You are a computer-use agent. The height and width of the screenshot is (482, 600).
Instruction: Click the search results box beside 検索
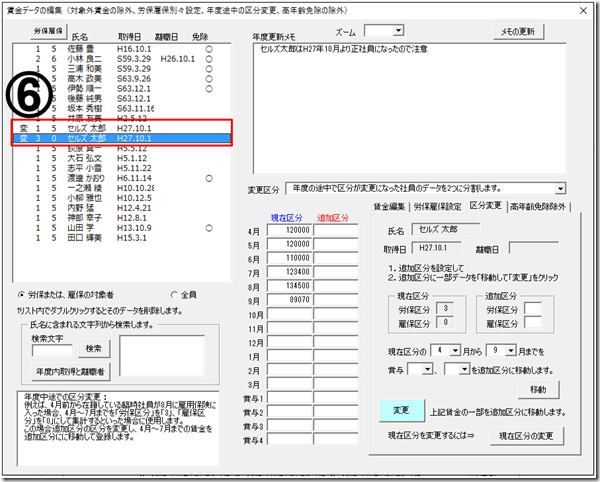(x=162, y=356)
